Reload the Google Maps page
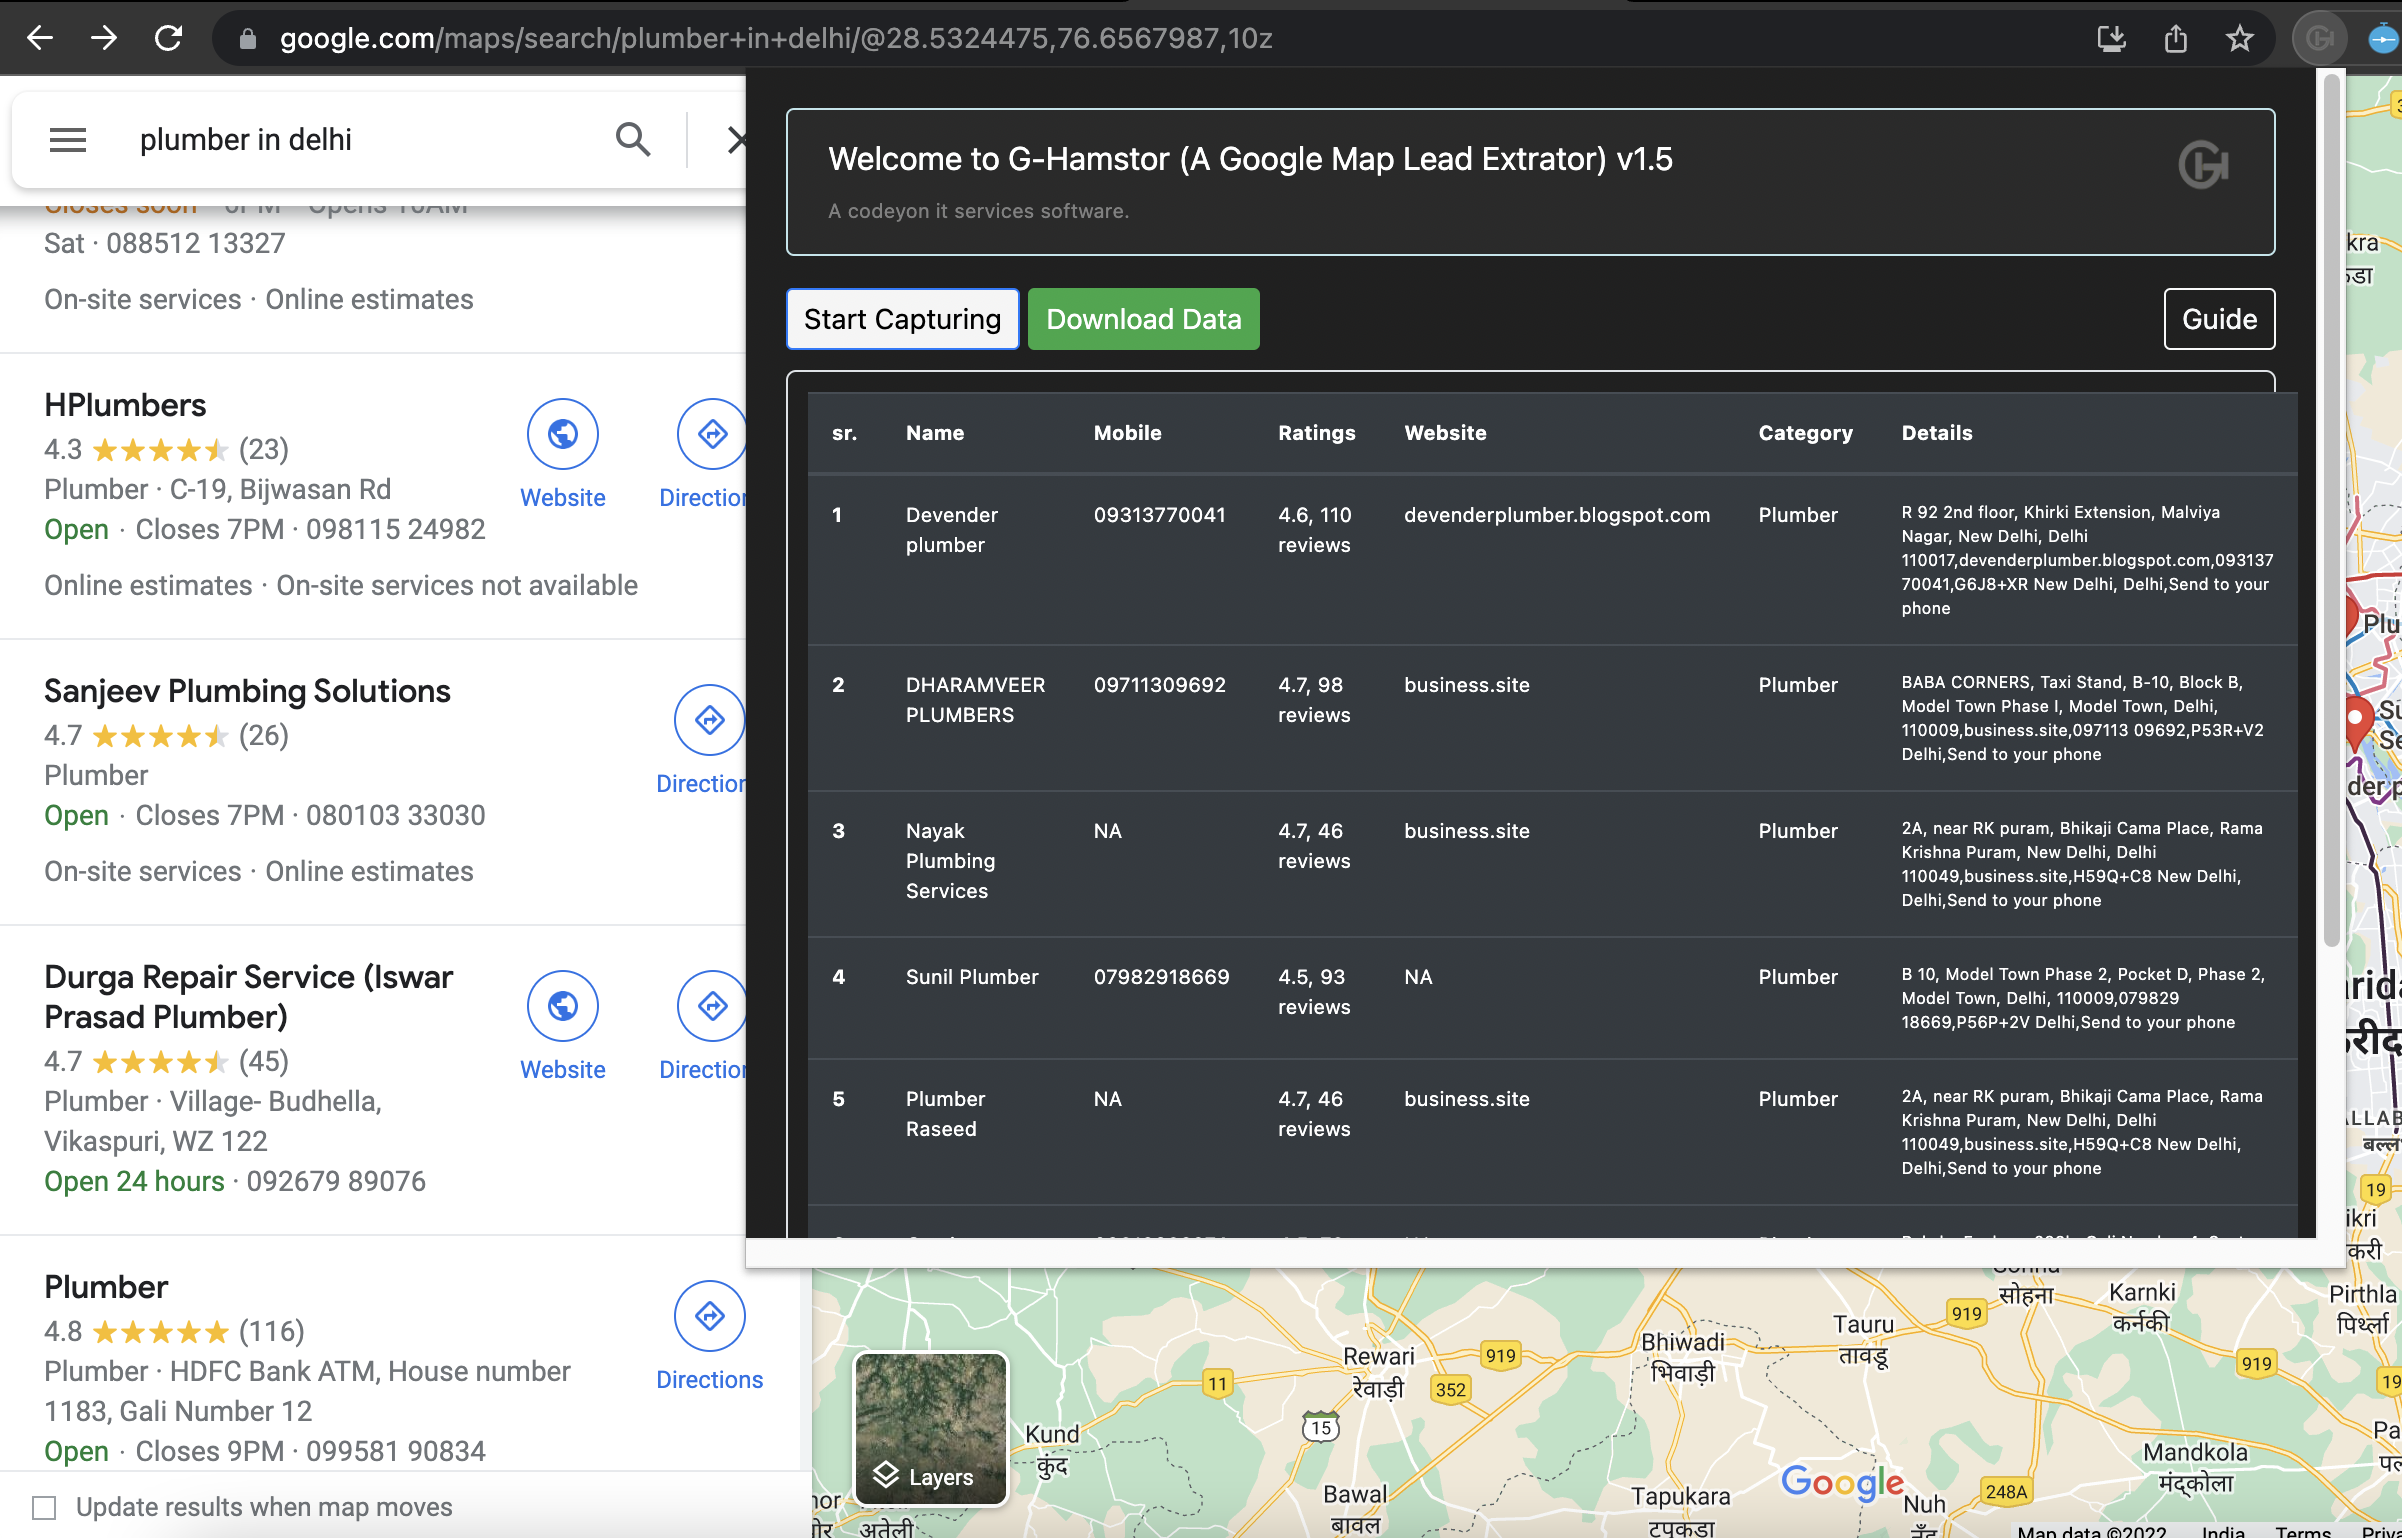 [x=168, y=38]
